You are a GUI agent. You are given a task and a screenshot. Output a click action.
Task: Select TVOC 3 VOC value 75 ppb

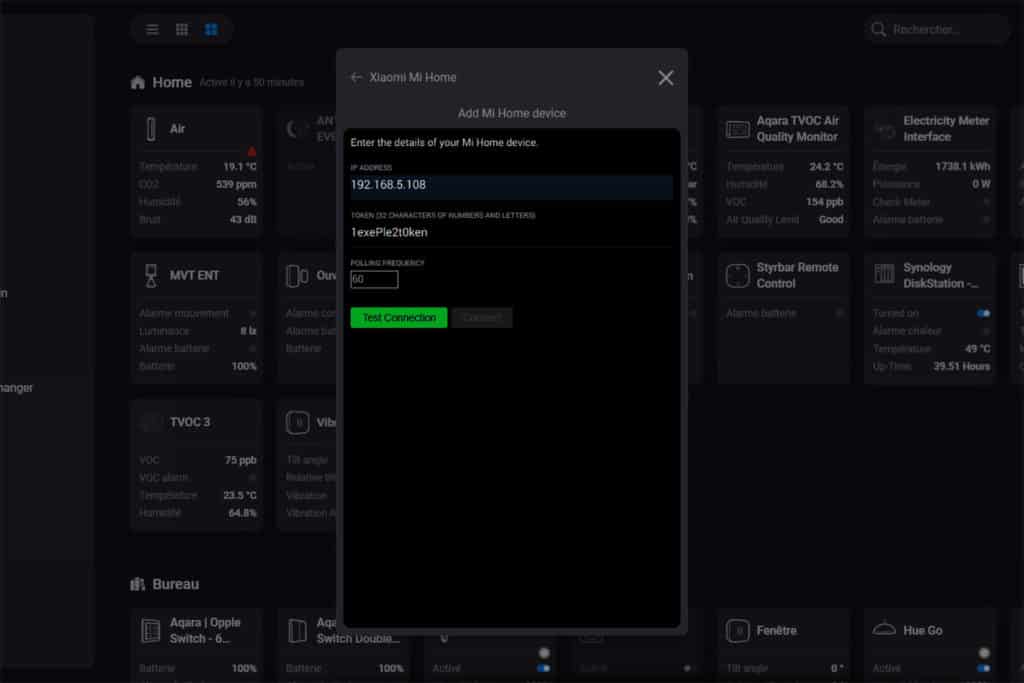(240, 460)
